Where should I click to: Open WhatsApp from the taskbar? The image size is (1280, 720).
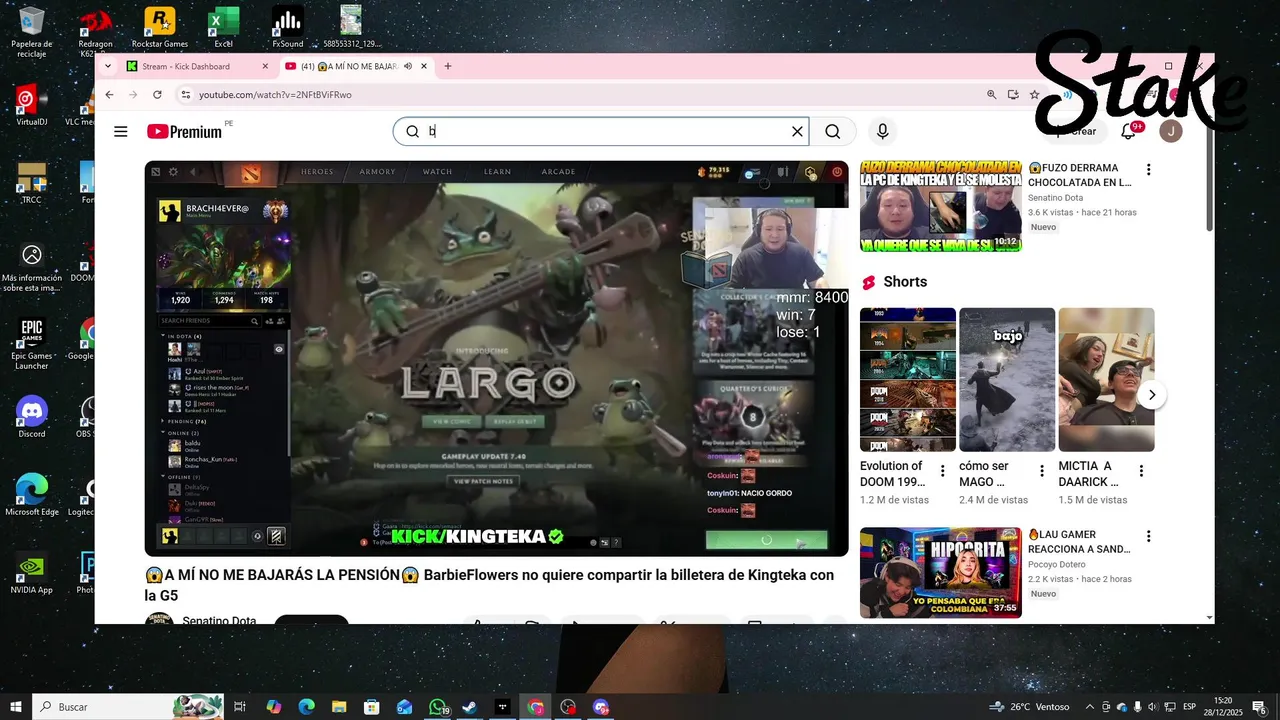437,707
